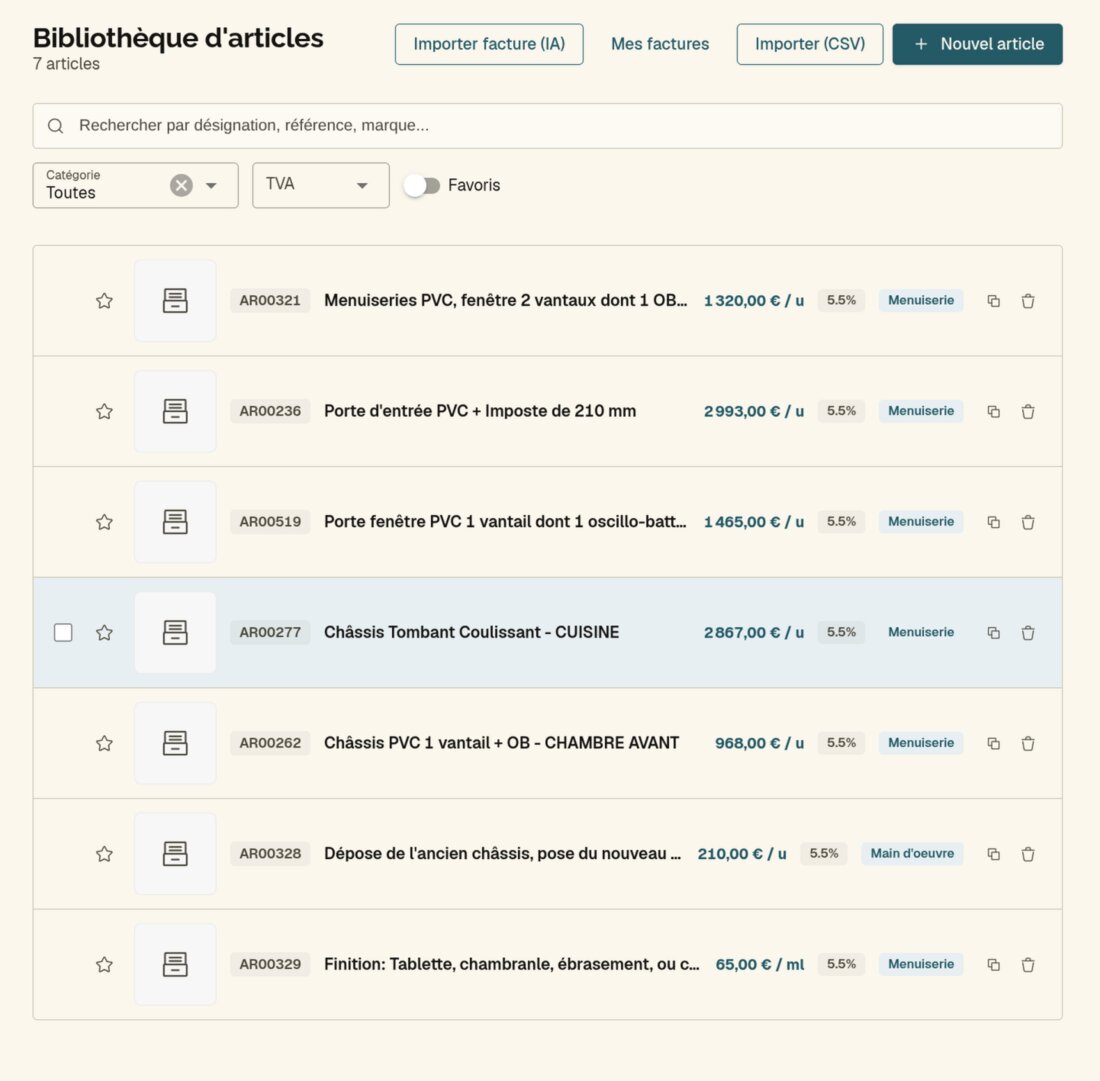This screenshot has height=1081, width=1100.
Task: Open Dépose de l'ancien châssis article
Action: pyautogui.click(x=502, y=854)
